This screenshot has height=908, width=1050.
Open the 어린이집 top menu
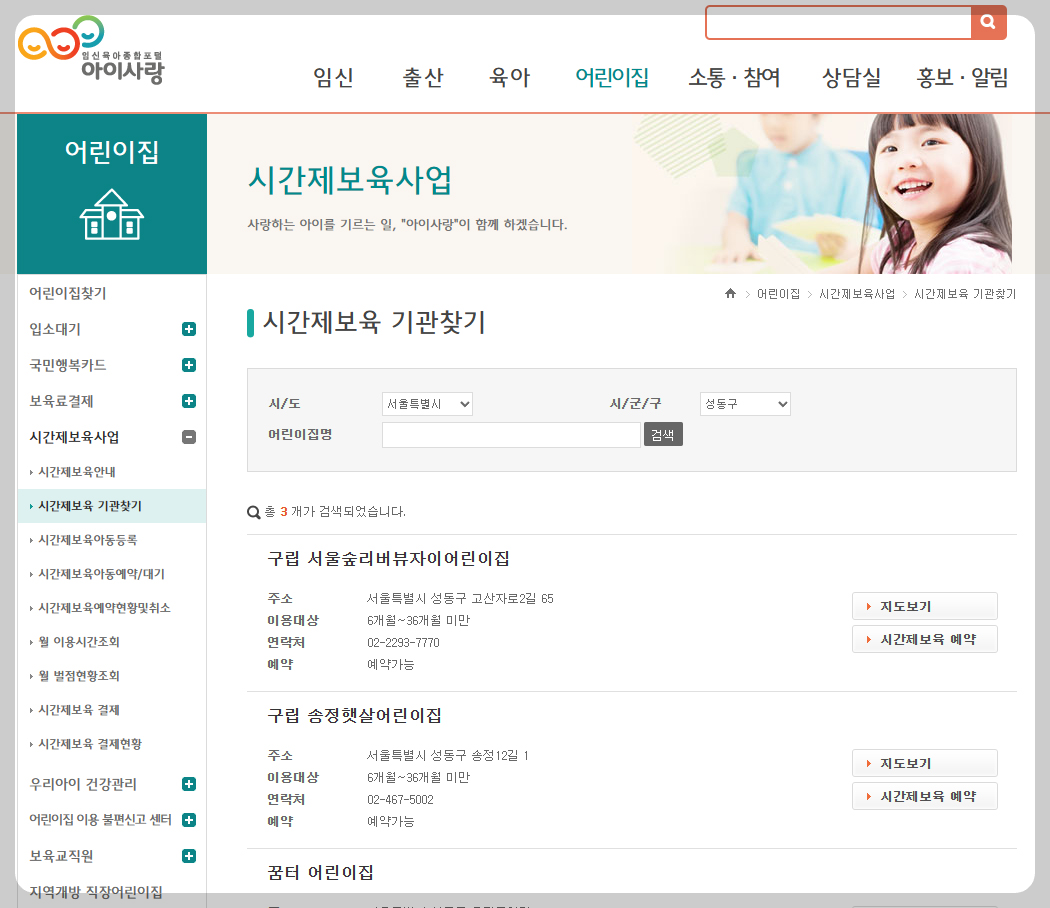click(612, 78)
